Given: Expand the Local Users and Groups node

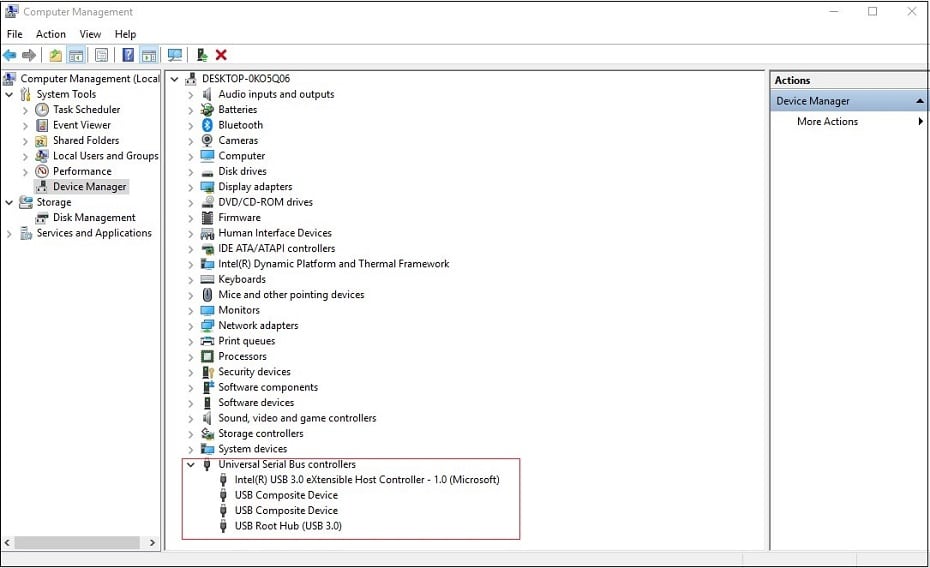Looking at the screenshot, I should pyautogui.click(x=25, y=156).
